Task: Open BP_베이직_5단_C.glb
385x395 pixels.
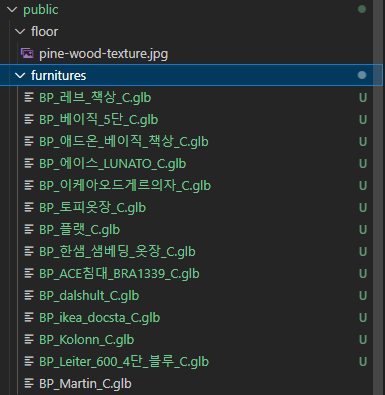Action: [99, 120]
